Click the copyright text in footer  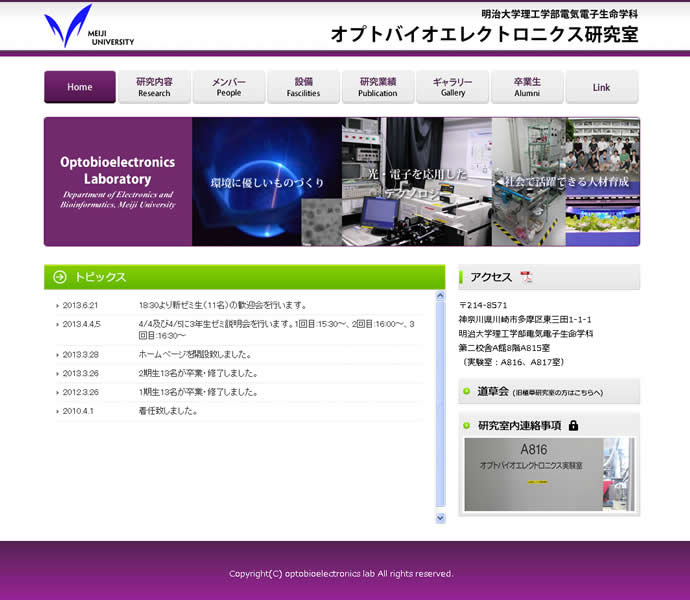click(341, 574)
